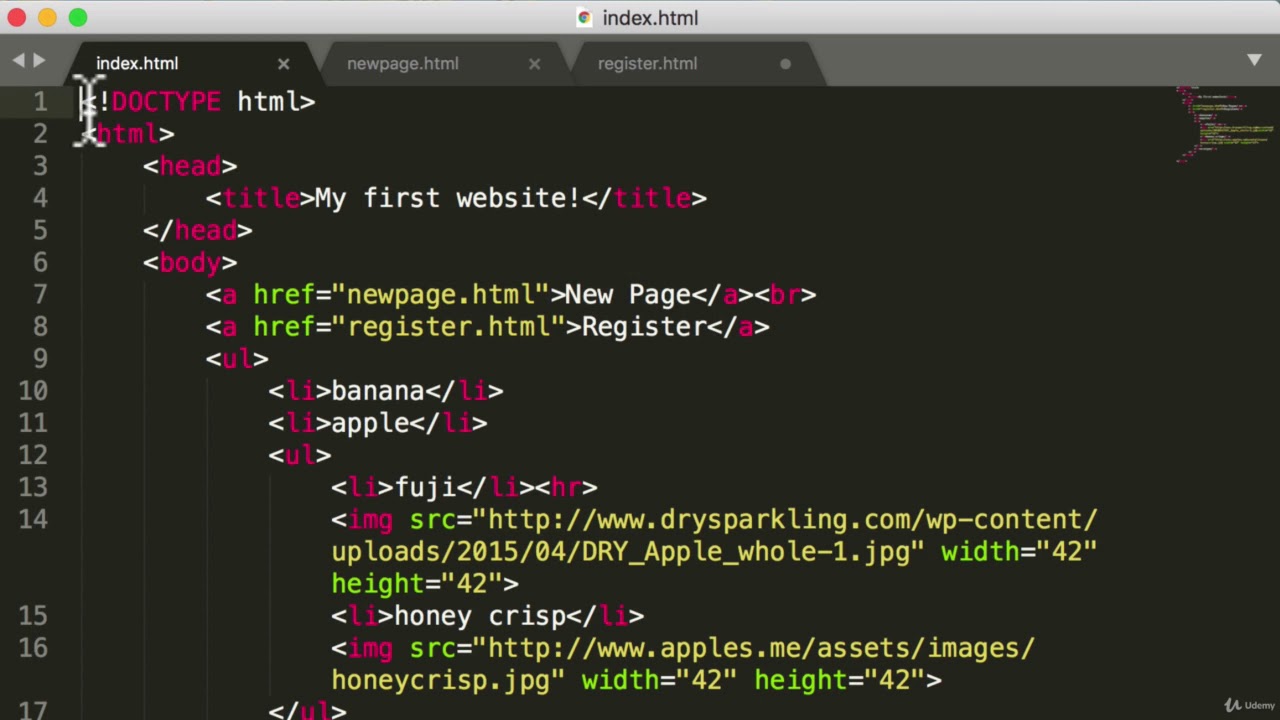Click the nested ul tag on line 12

[300, 455]
